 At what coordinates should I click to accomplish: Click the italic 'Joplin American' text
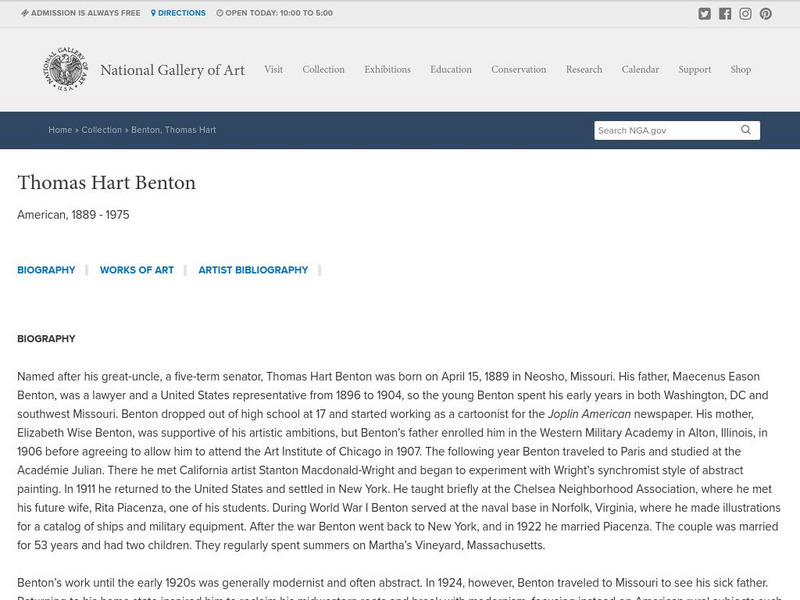coord(589,414)
